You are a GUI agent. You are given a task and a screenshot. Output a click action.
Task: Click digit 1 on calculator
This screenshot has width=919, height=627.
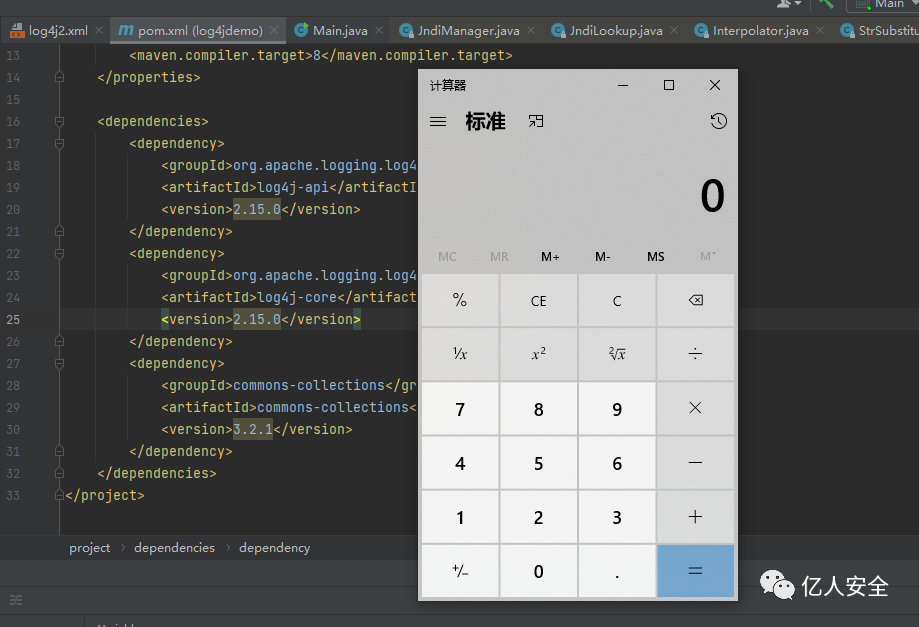460,517
